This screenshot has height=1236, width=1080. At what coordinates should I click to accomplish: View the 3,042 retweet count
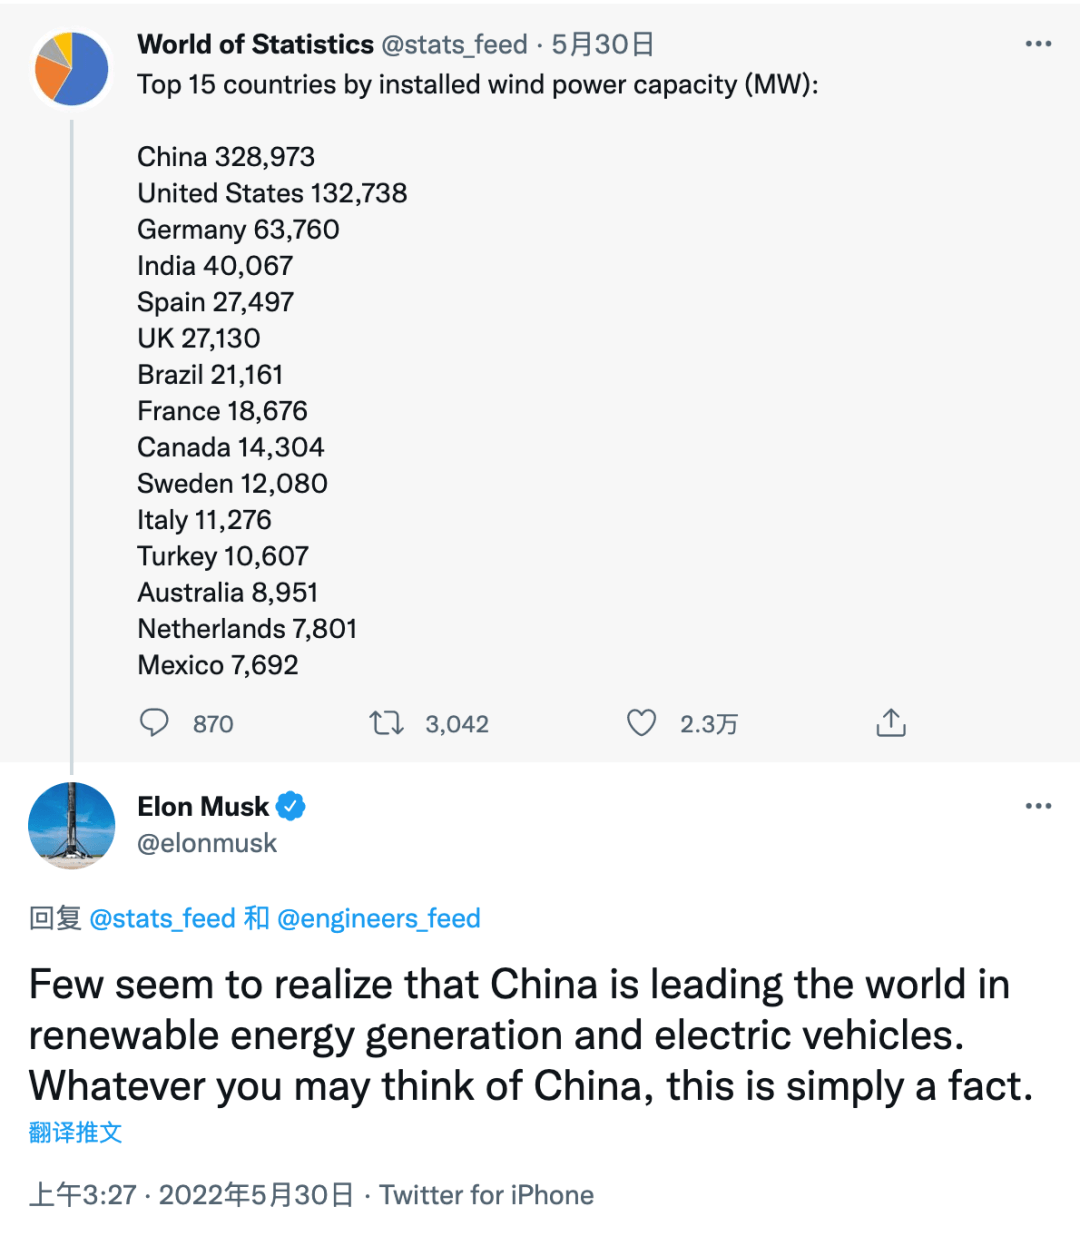point(457,724)
